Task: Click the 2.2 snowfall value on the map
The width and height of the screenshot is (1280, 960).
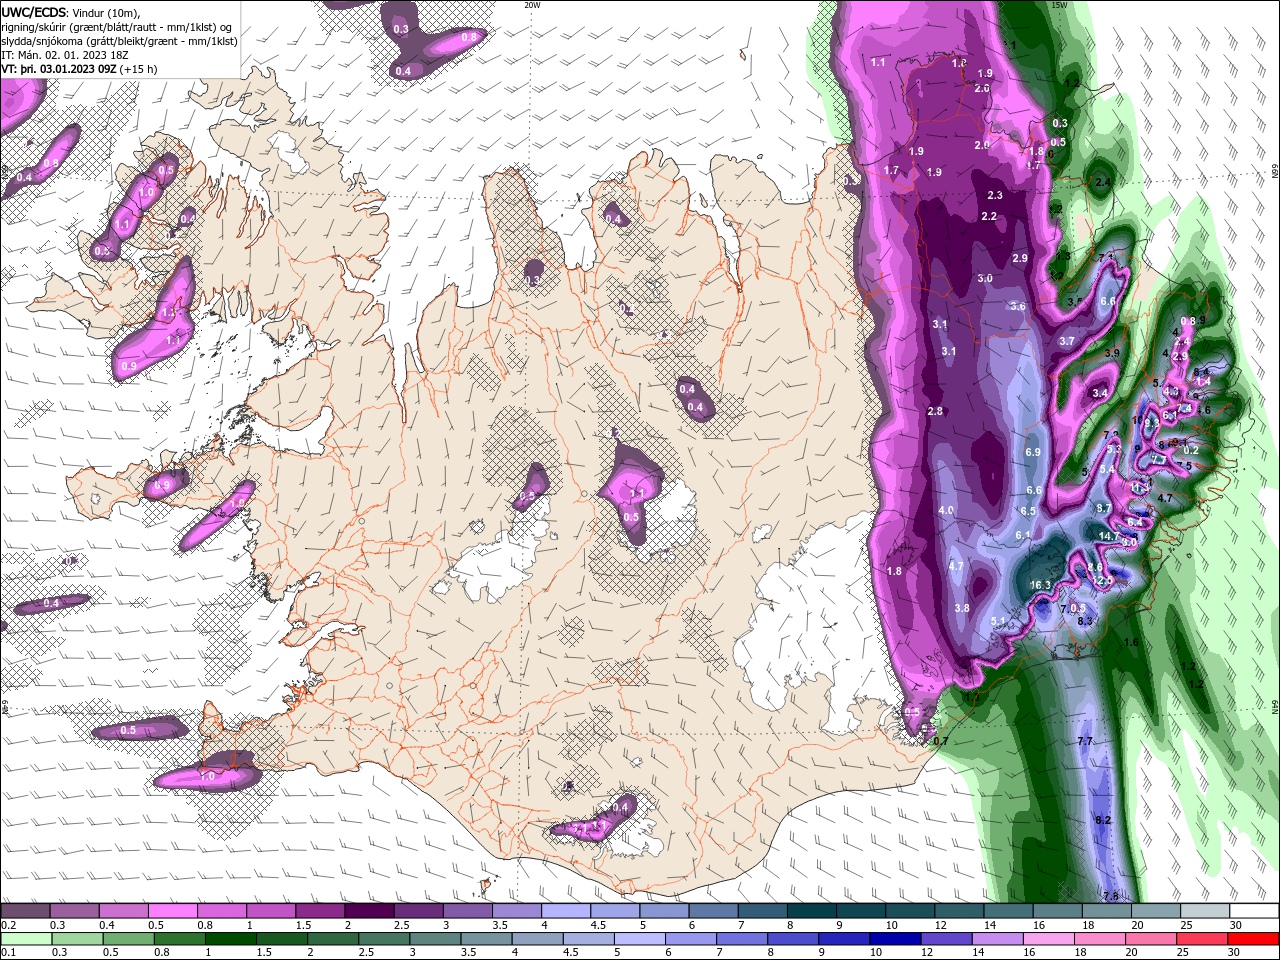Action: click(x=989, y=216)
